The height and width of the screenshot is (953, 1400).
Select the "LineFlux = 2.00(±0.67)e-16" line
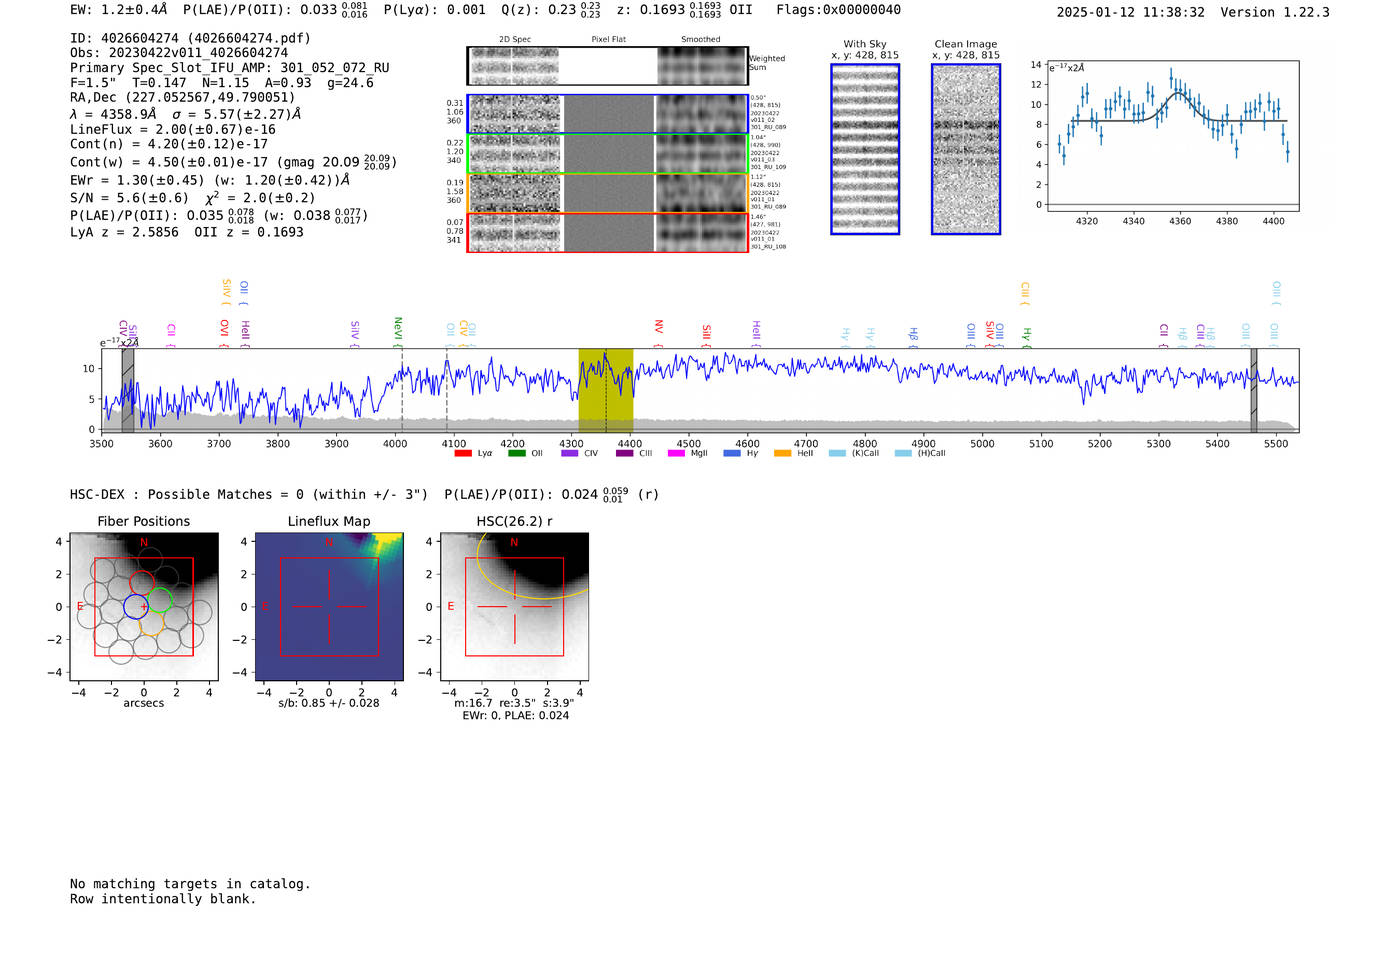click(x=173, y=129)
